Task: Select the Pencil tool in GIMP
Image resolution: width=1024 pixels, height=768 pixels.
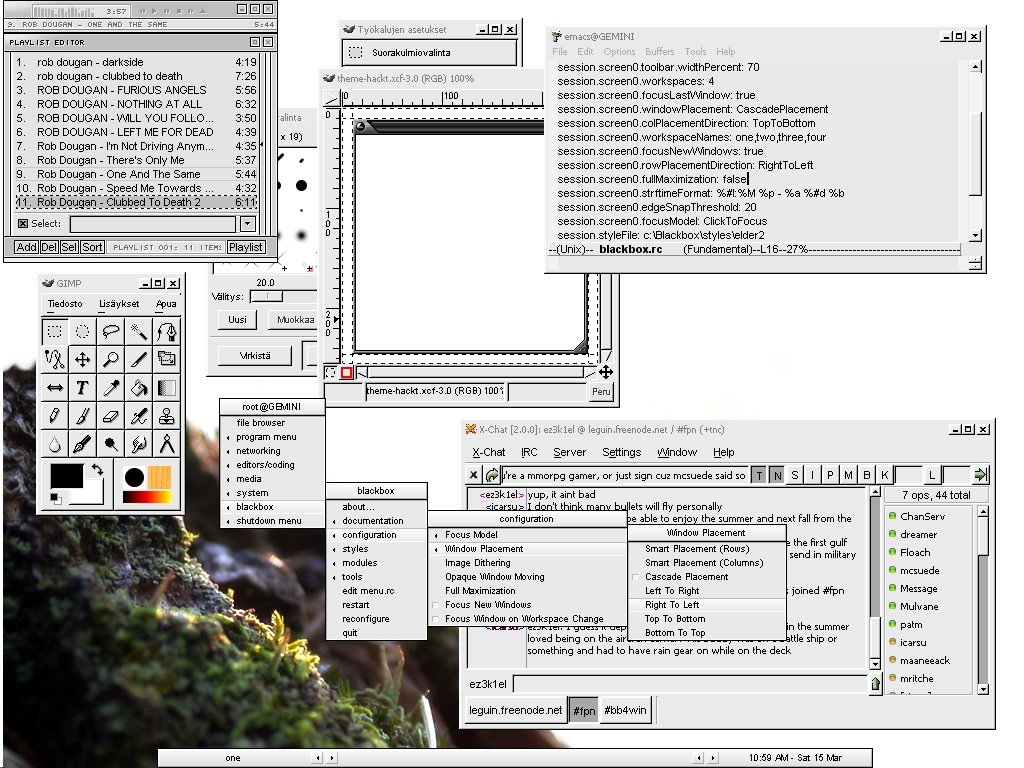Action: (x=55, y=416)
